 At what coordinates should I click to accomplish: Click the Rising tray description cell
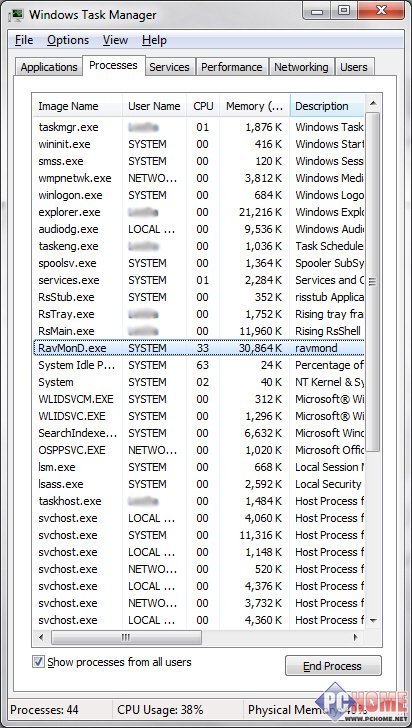(x=329, y=314)
